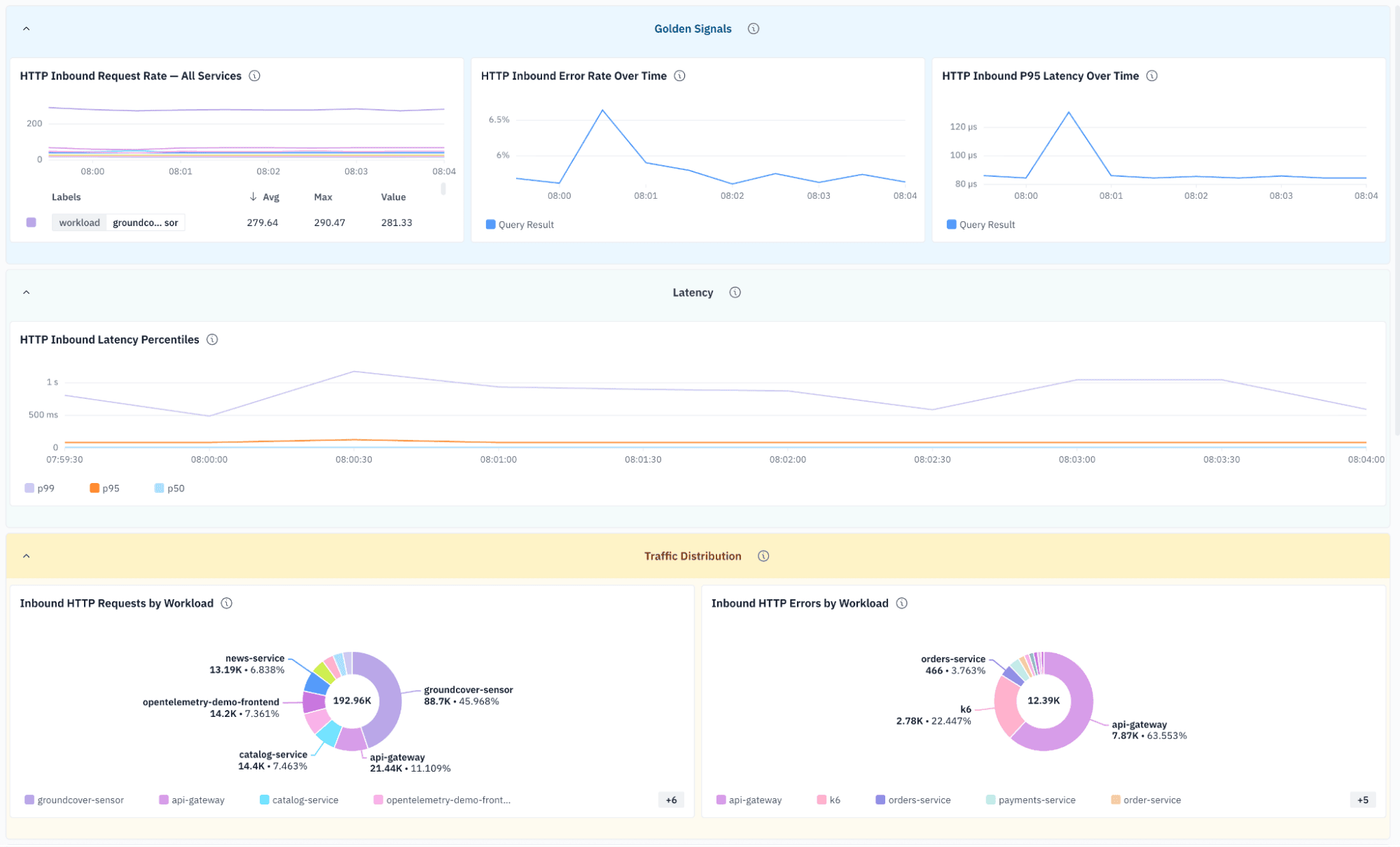The width and height of the screenshot is (1400, 847).
Task: Collapse the Golden Signals section
Action: 26,29
